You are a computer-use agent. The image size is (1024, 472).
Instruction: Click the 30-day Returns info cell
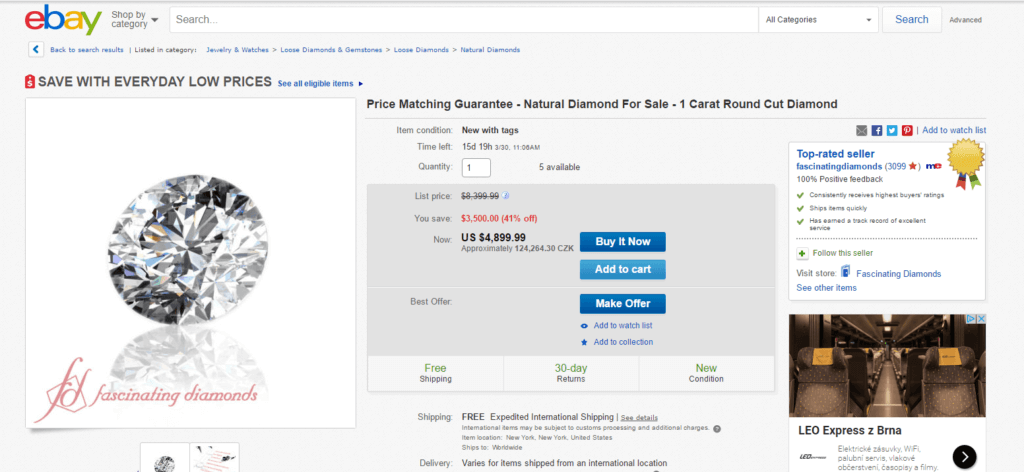tap(571, 373)
